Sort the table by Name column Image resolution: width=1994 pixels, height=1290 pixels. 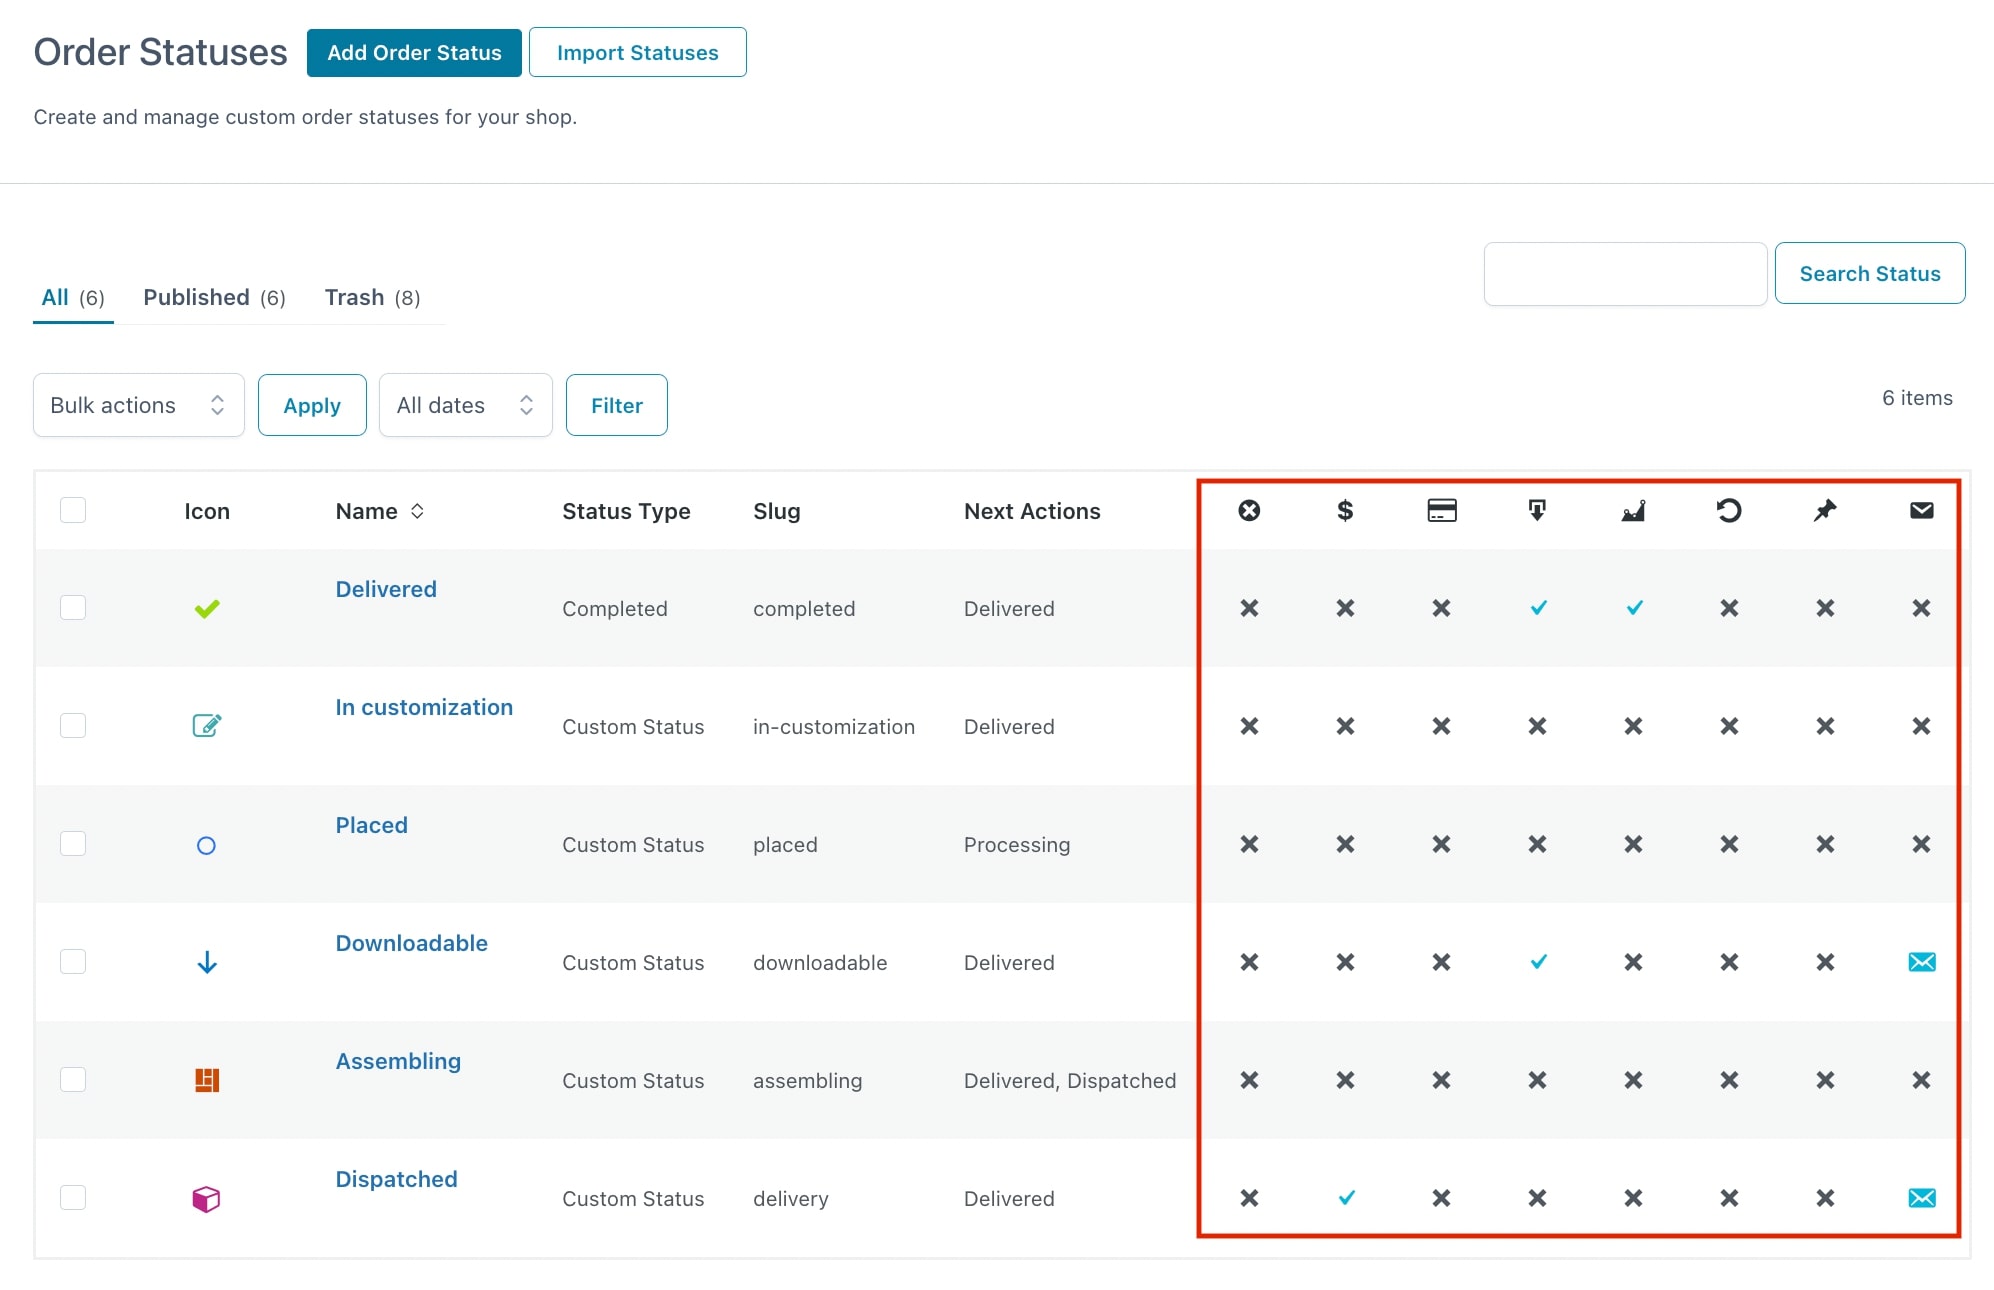point(379,511)
